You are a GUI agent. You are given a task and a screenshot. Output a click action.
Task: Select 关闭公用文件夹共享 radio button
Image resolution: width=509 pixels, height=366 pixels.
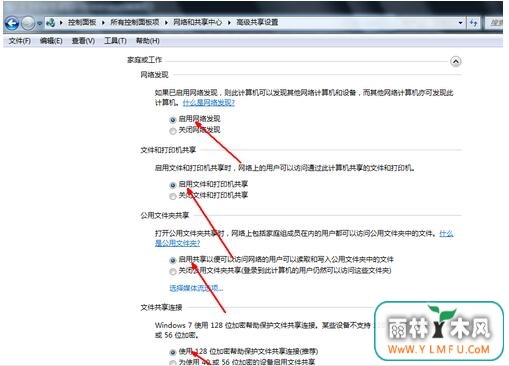[173, 271]
